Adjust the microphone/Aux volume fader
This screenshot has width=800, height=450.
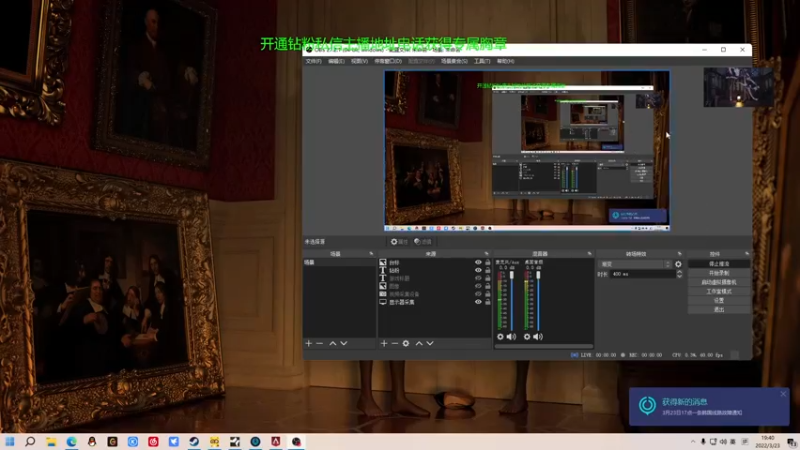click(512, 275)
